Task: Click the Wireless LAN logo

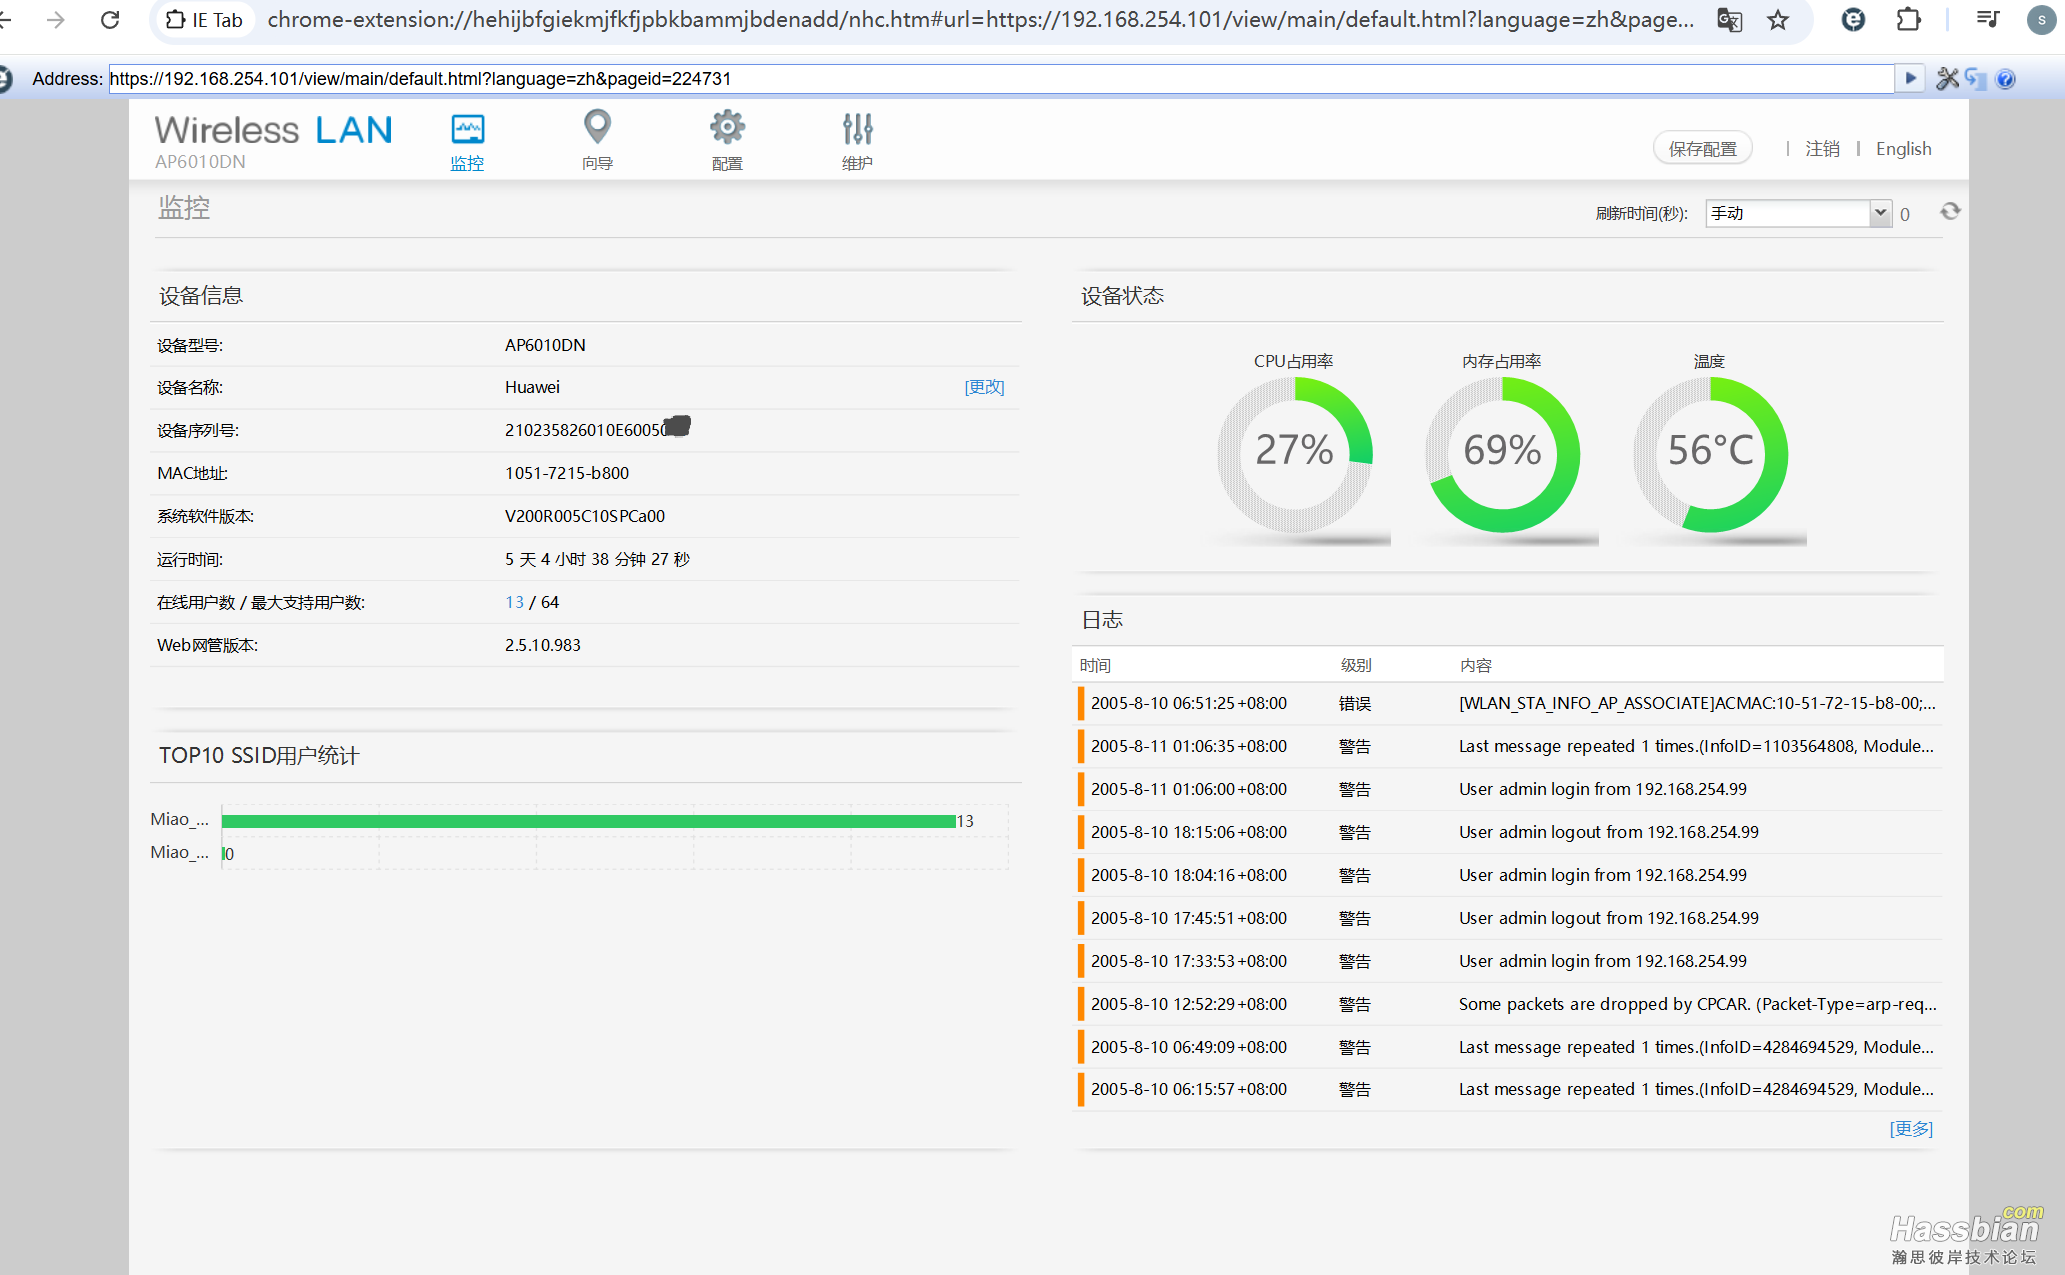Action: click(273, 130)
